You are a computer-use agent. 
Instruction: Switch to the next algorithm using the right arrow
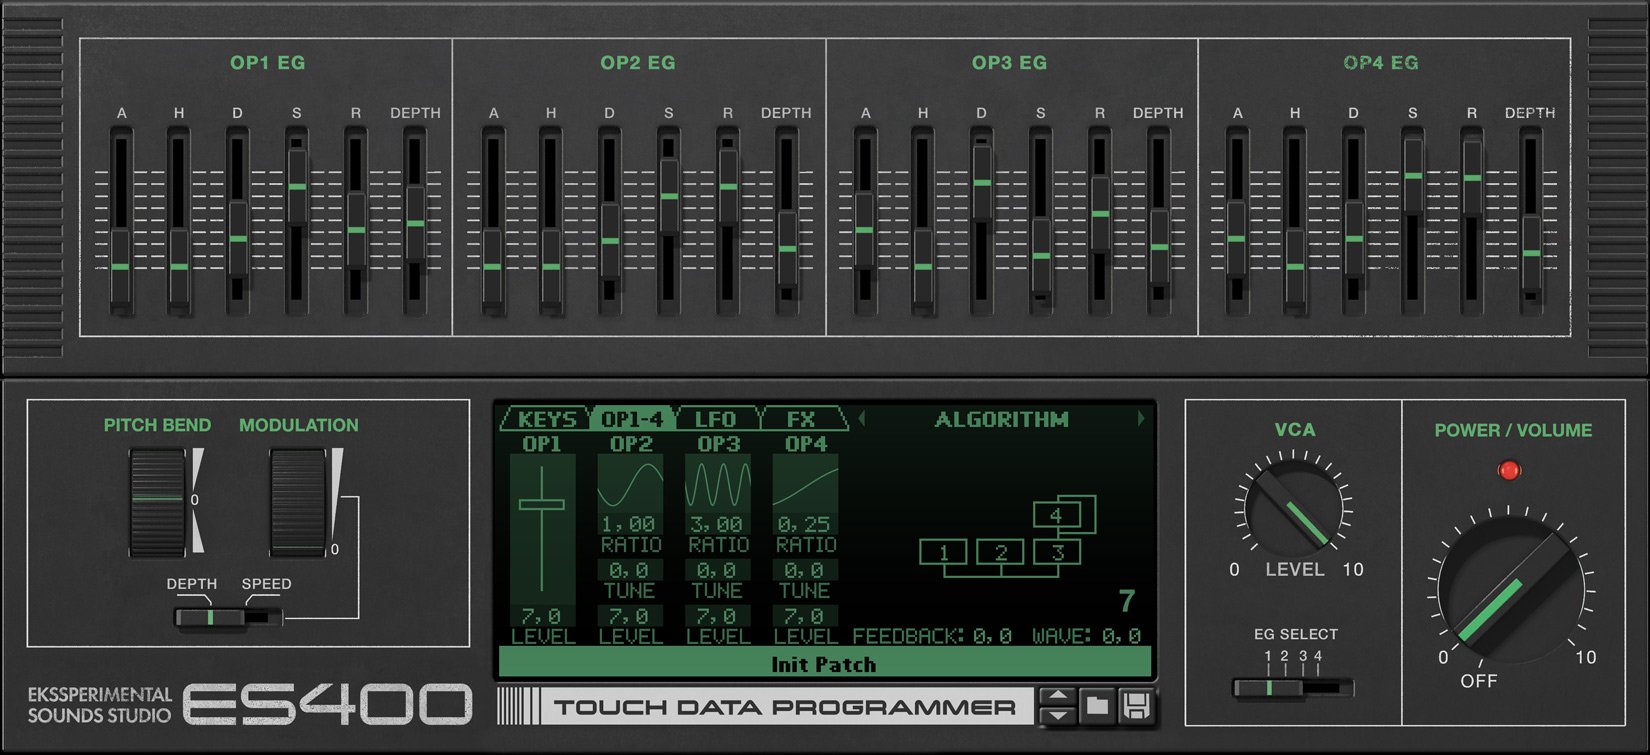pos(1140,420)
